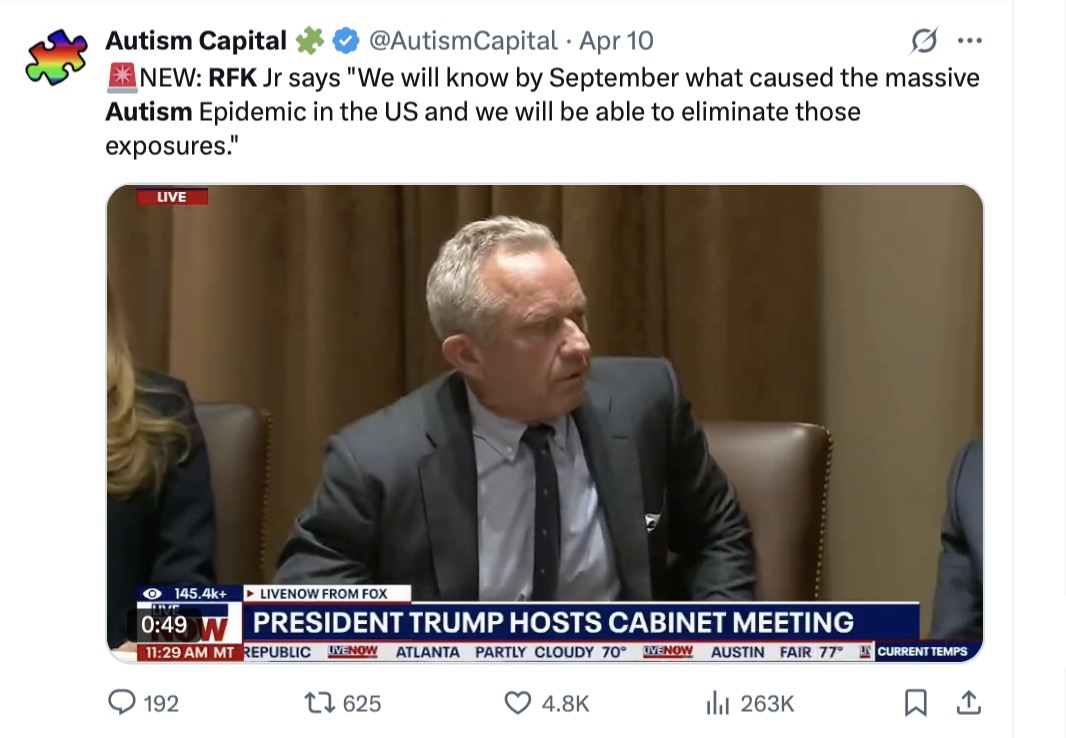Screen dimensions: 1066x738
Task: Click the red siren emoji before NEW
Action: (119, 78)
